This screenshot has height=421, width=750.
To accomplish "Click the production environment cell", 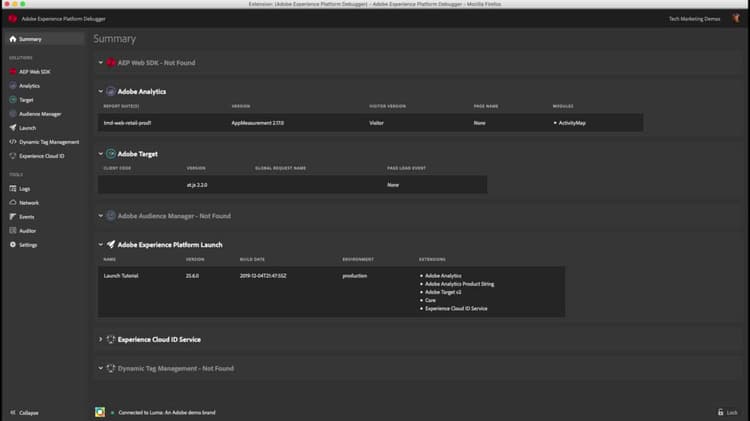I will click(x=354, y=276).
